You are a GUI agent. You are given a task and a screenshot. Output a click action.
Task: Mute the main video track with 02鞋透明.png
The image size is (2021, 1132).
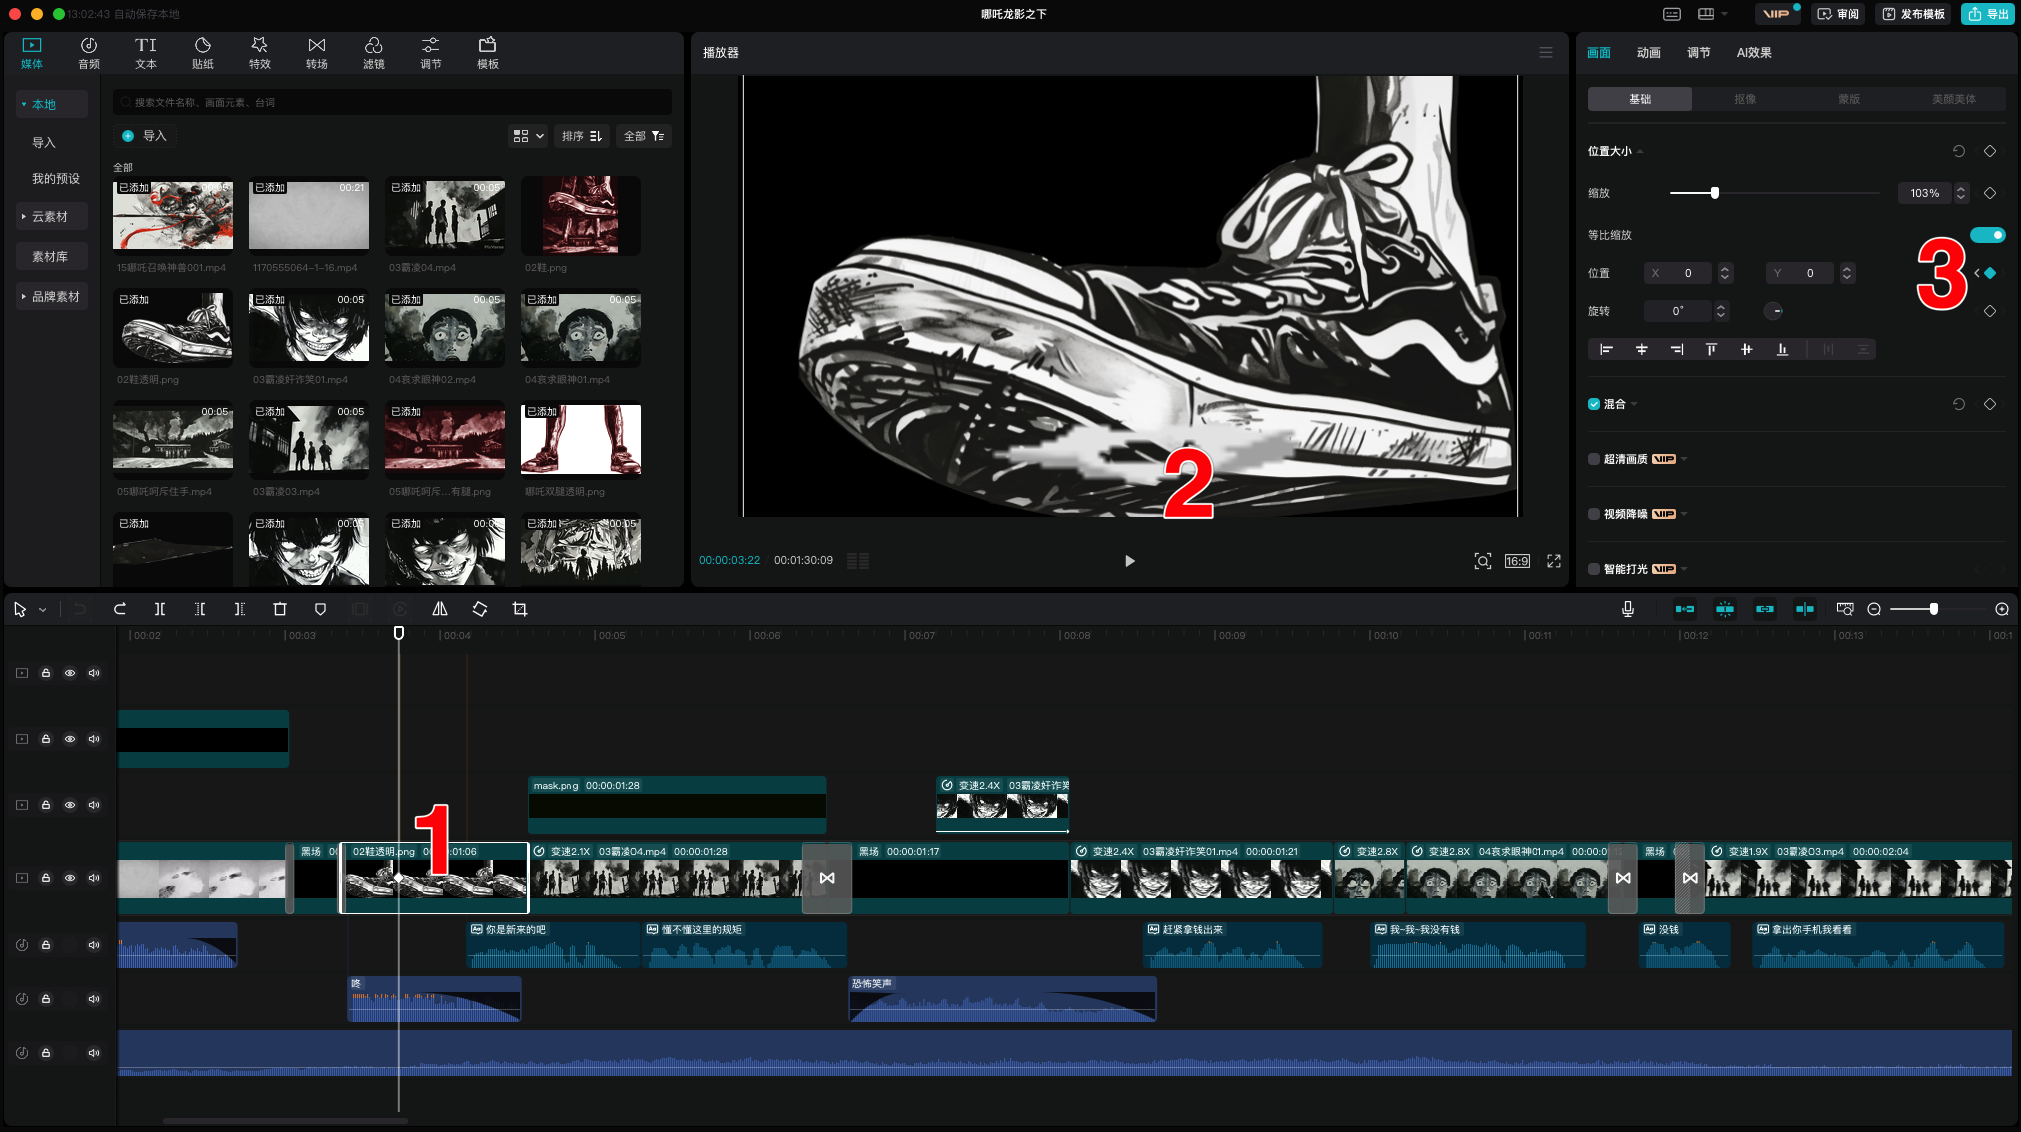click(x=94, y=878)
